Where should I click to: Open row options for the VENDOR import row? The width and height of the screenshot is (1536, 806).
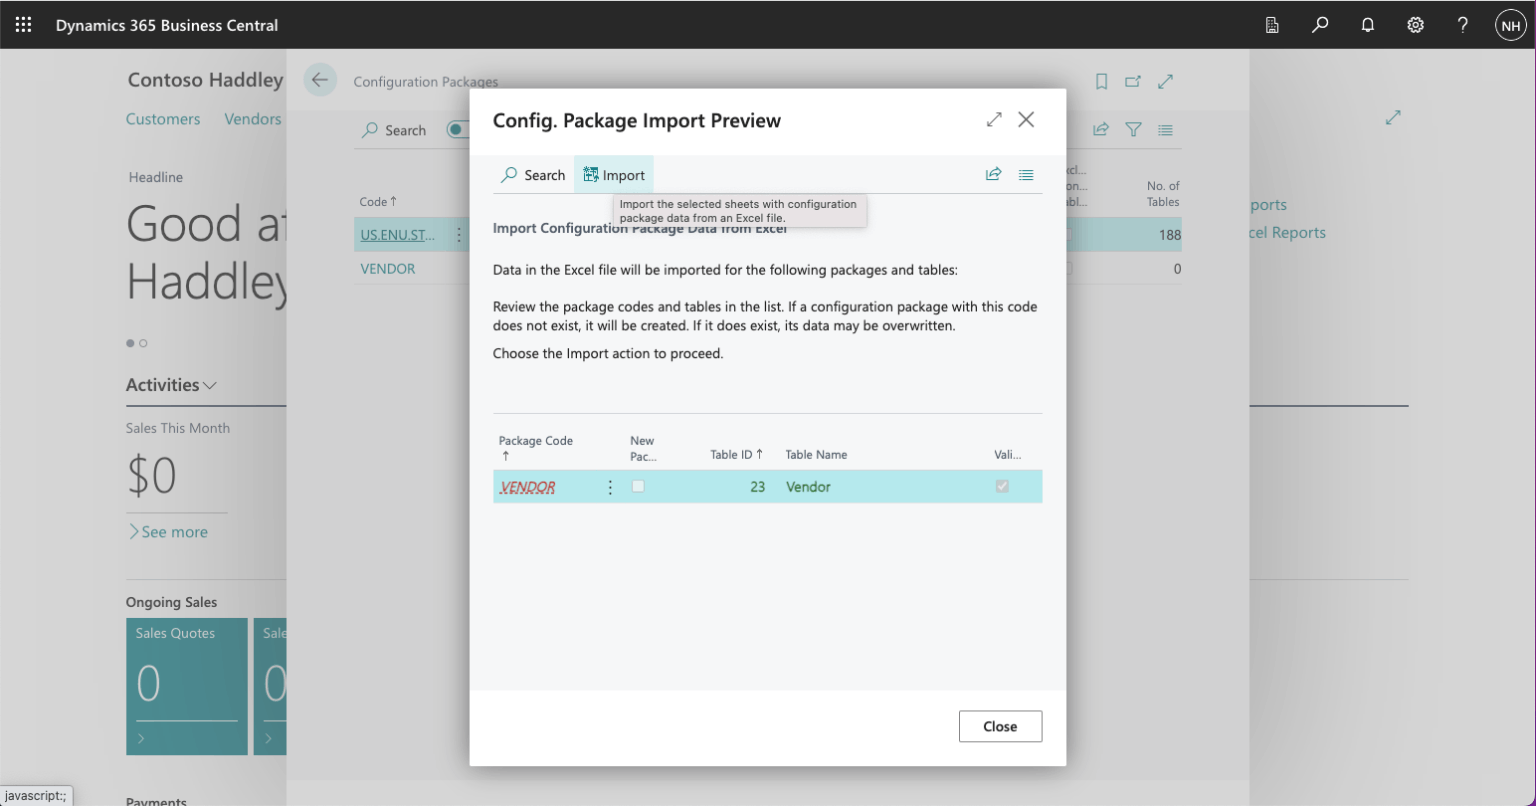(610, 487)
